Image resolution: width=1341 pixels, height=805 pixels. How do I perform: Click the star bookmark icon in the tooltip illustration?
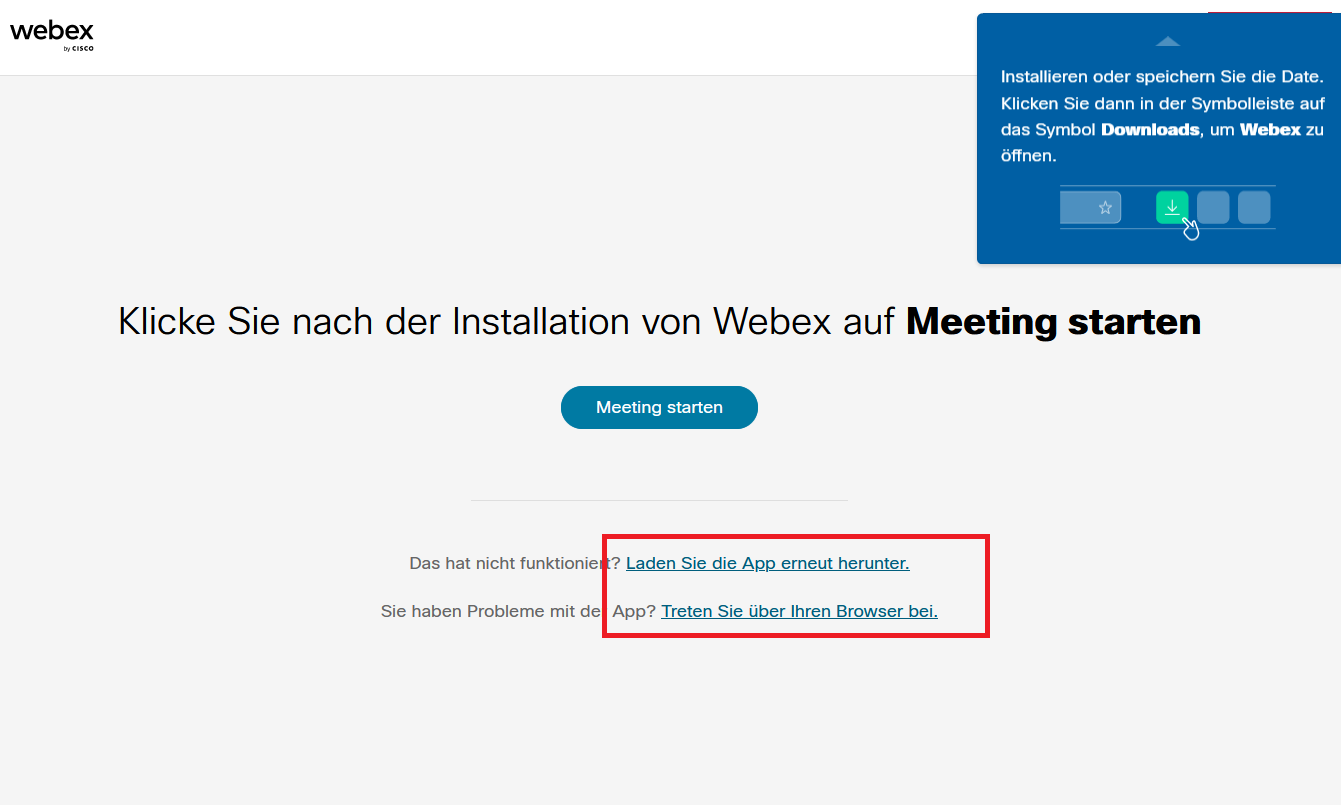point(1105,208)
